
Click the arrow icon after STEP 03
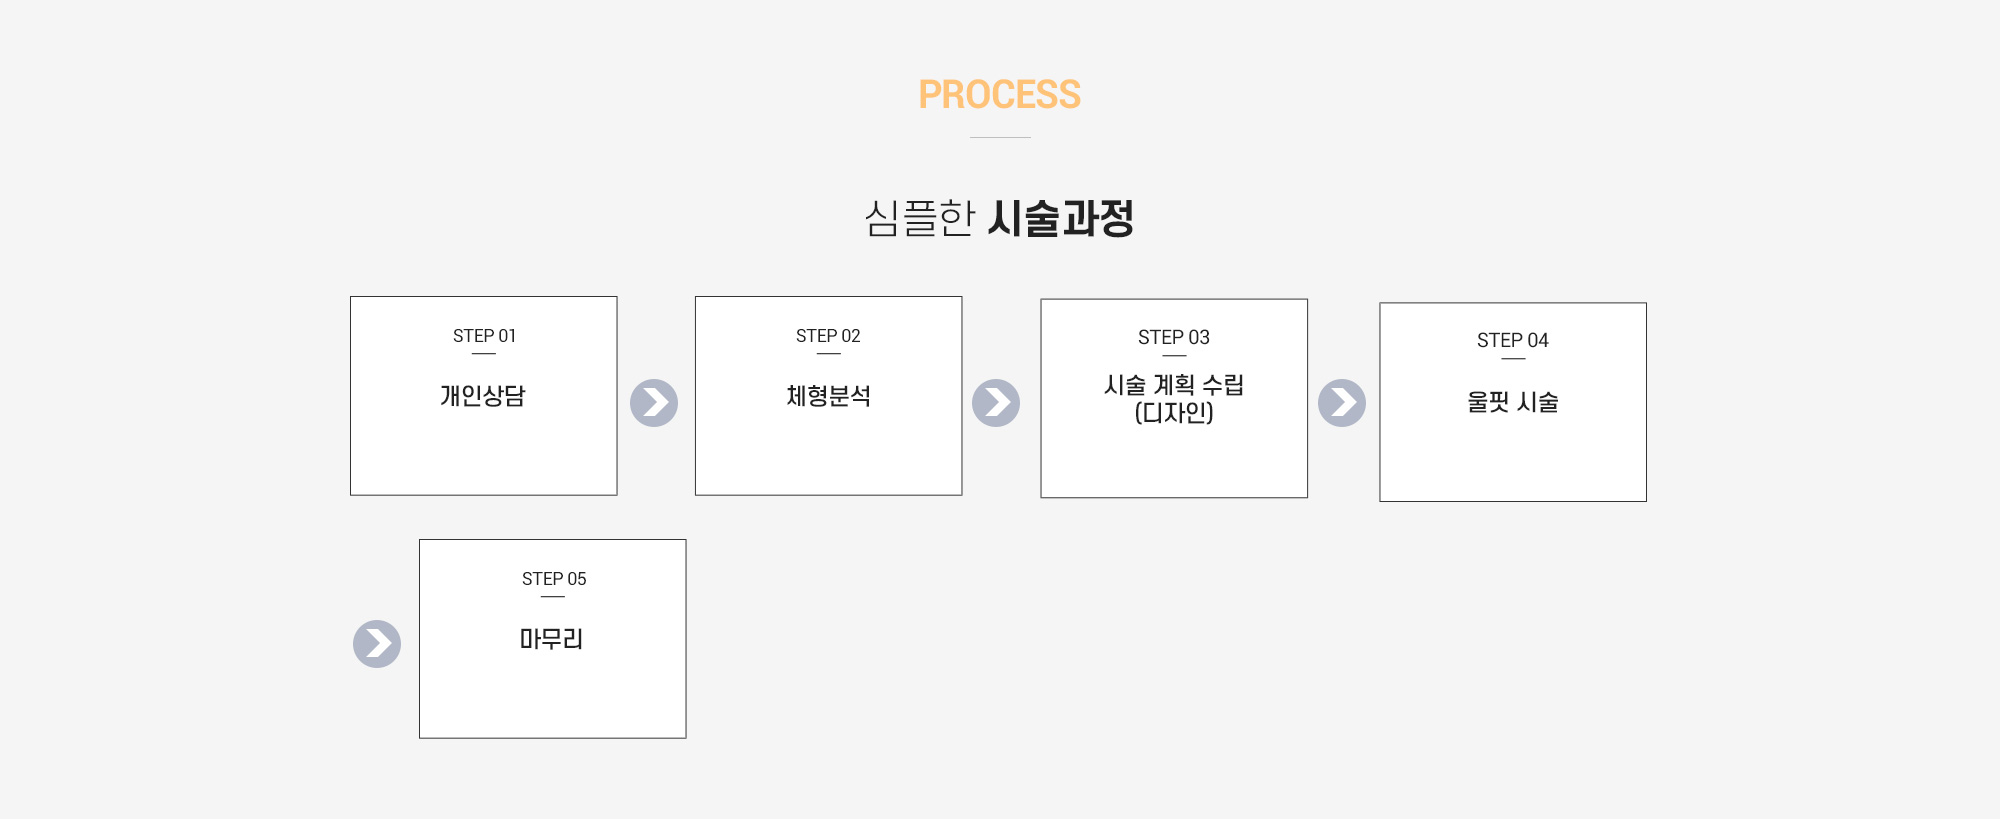click(x=1342, y=403)
